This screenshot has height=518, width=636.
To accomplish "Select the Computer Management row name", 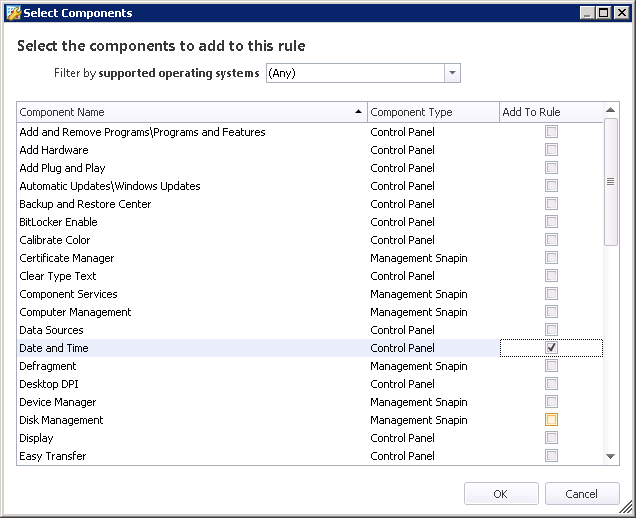I will pos(75,312).
